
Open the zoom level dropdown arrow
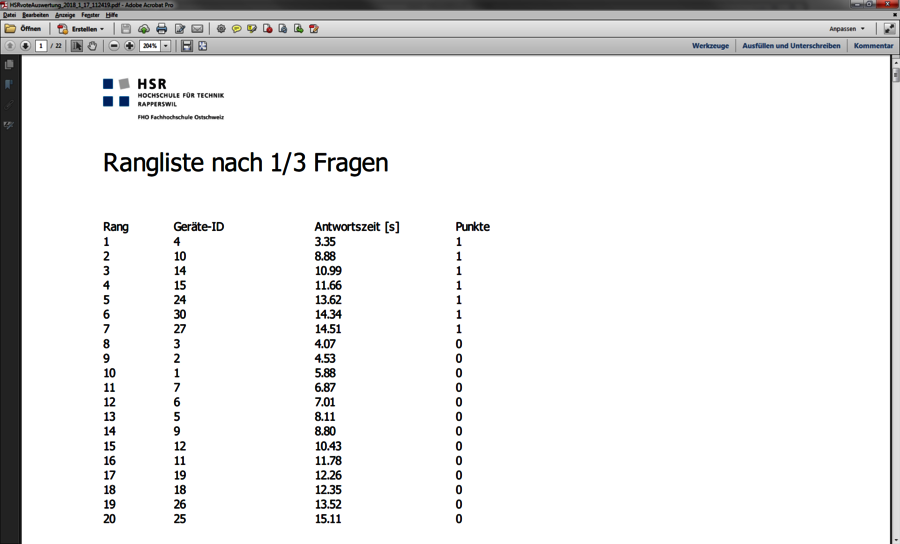click(x=166, y=46)
